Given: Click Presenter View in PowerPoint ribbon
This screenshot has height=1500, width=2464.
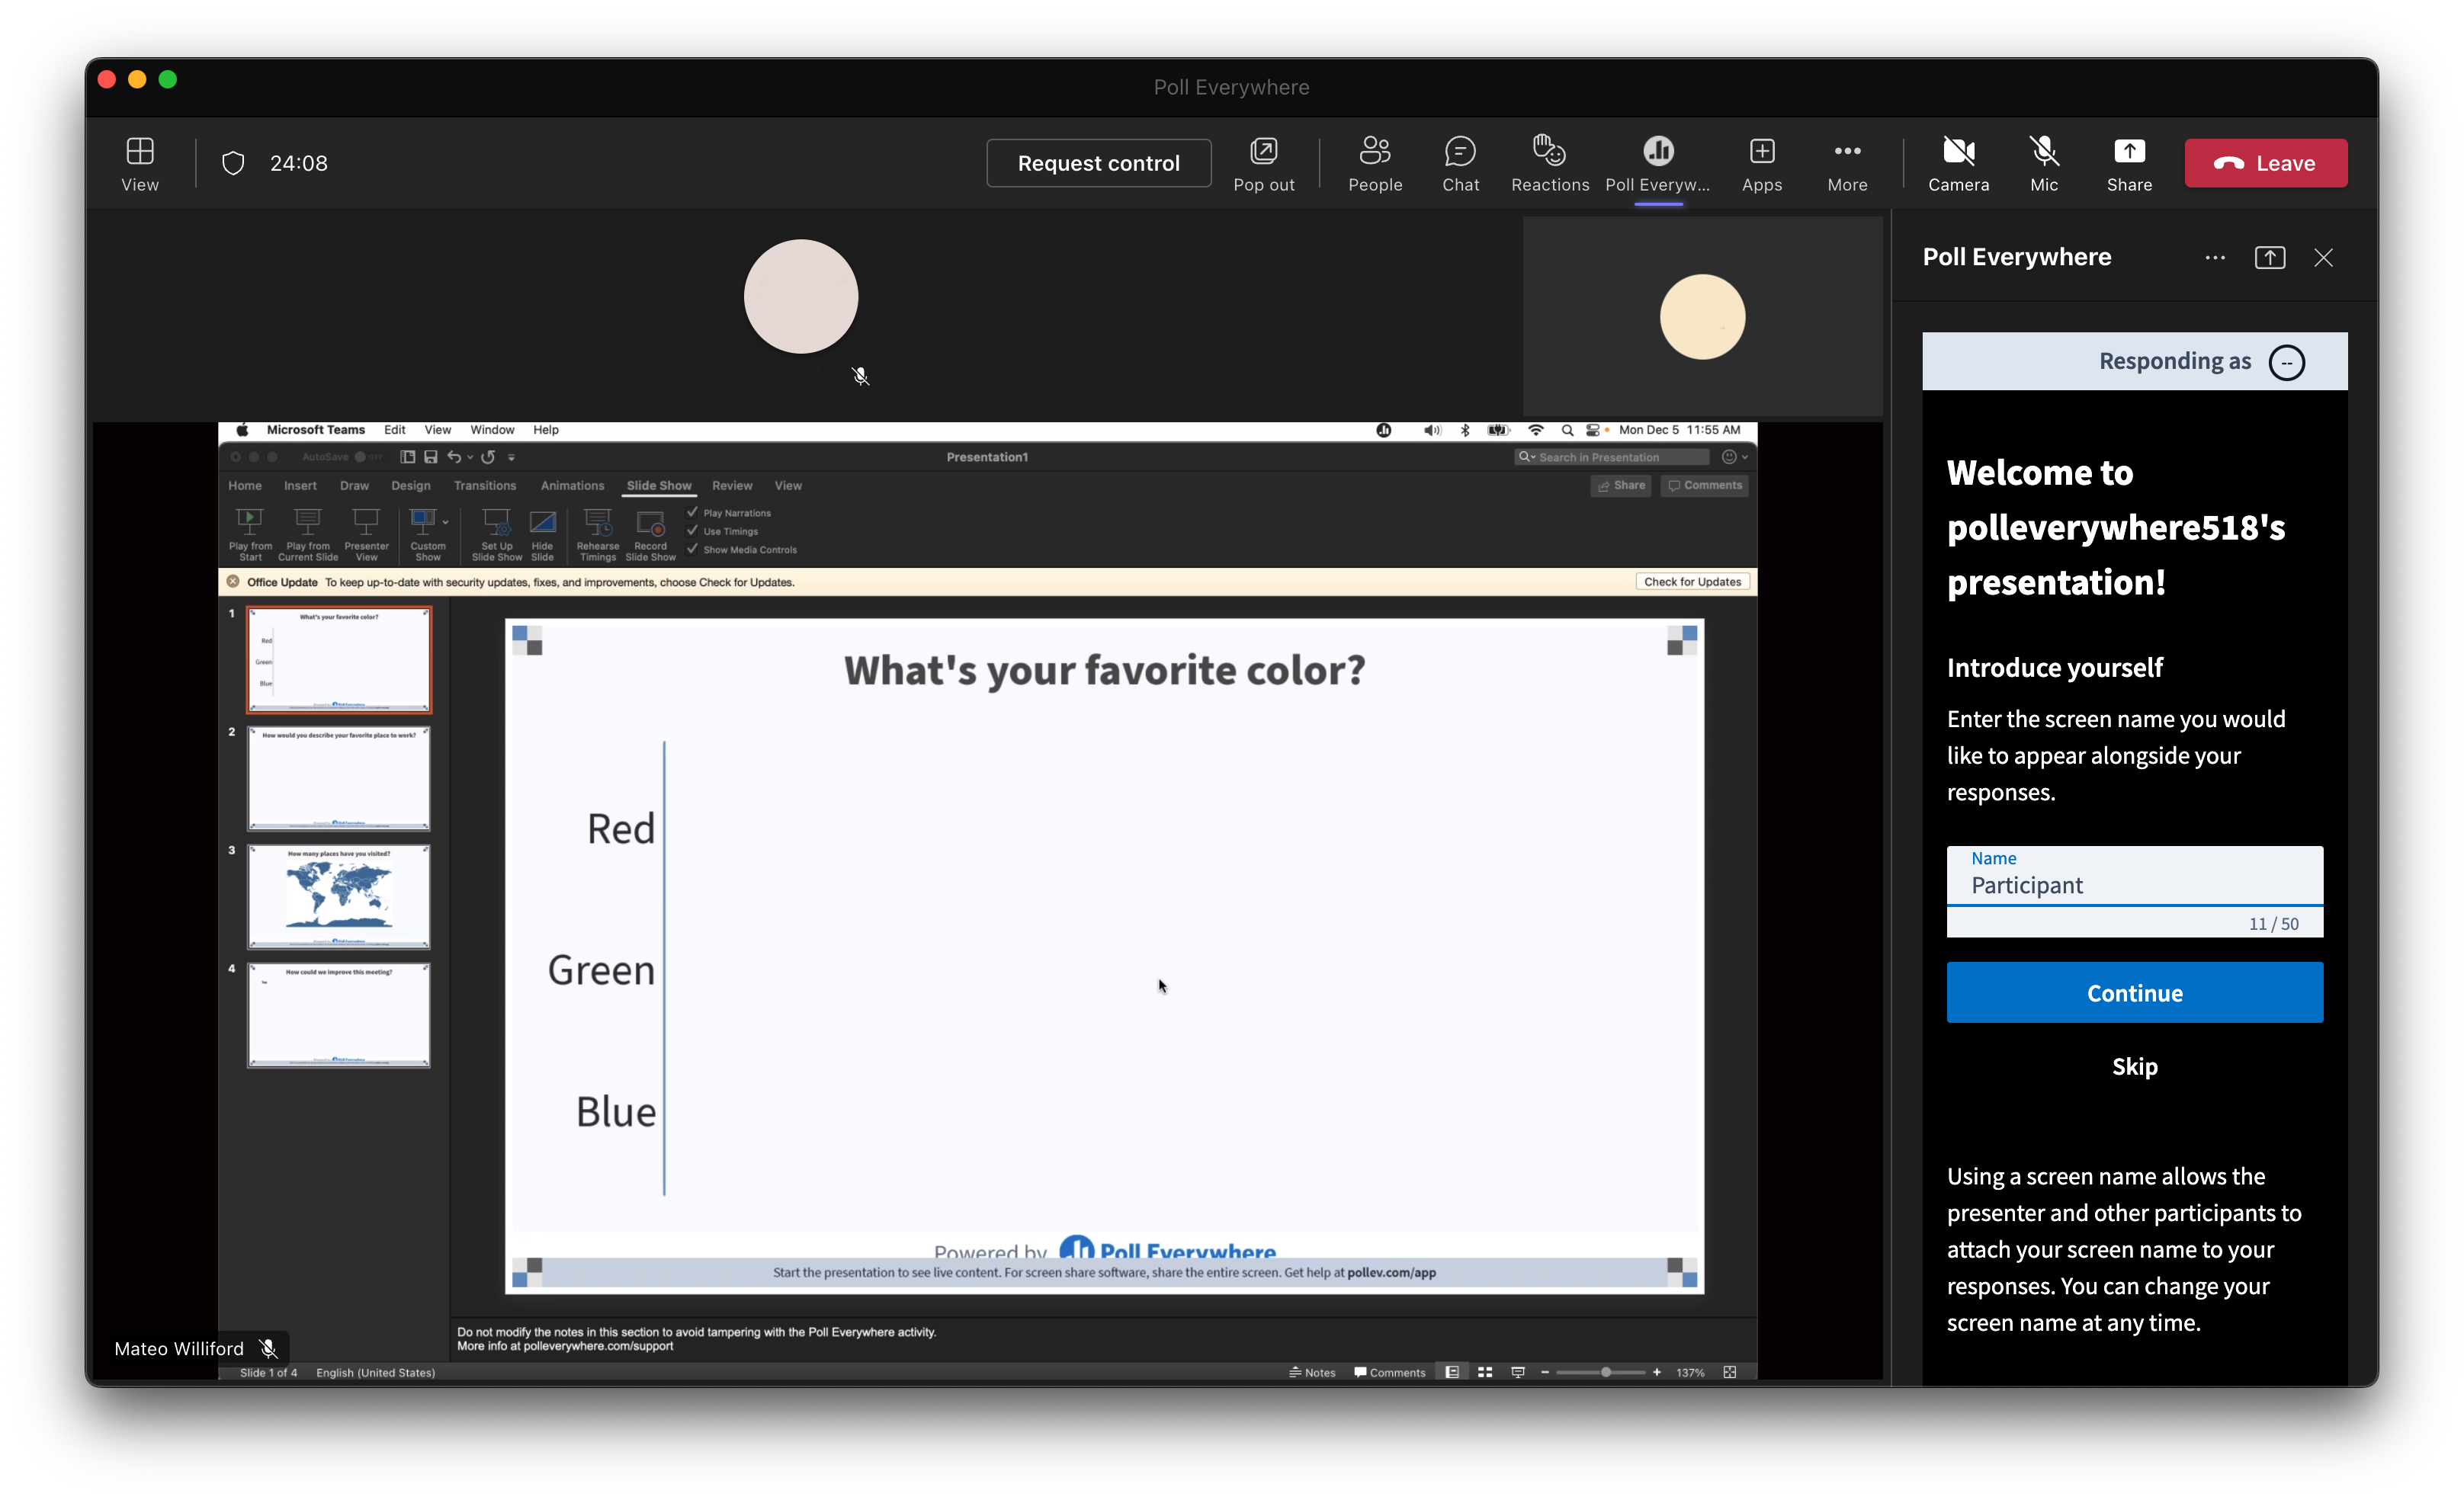Looking at the screenshot, I should [366, 534].
